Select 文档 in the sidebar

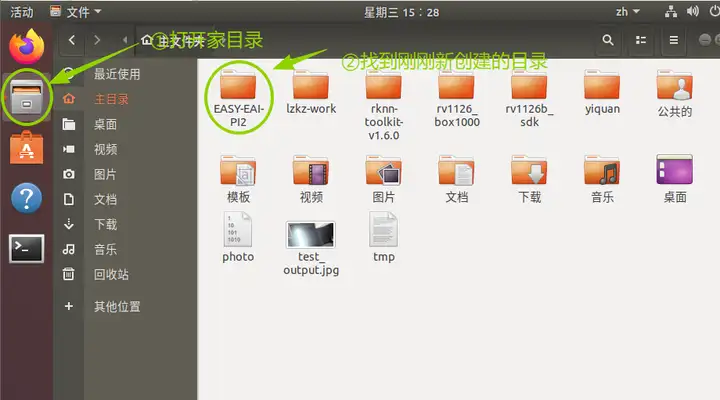[x=105, y=199]
